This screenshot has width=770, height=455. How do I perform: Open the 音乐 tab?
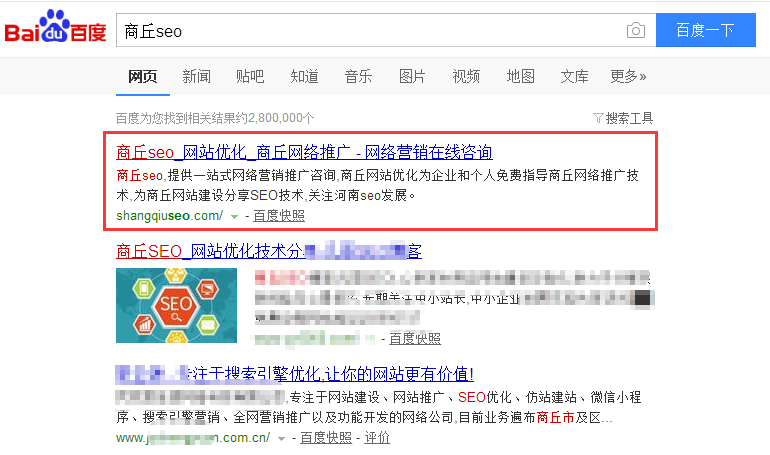click(x=358, y=76)
